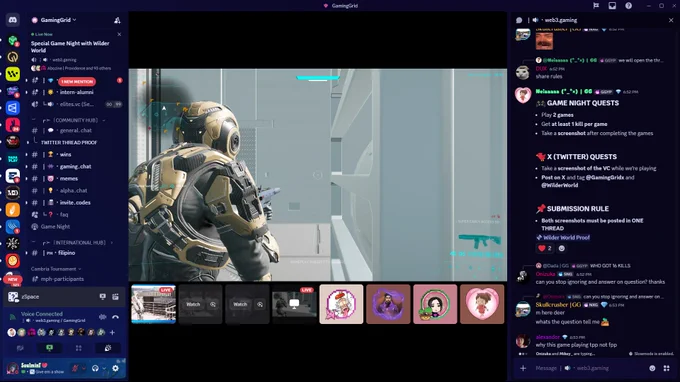This screenshot has height=382, width=680.
Task: Open the blue square server icon in server list
Action: click(x=13, y=108)
